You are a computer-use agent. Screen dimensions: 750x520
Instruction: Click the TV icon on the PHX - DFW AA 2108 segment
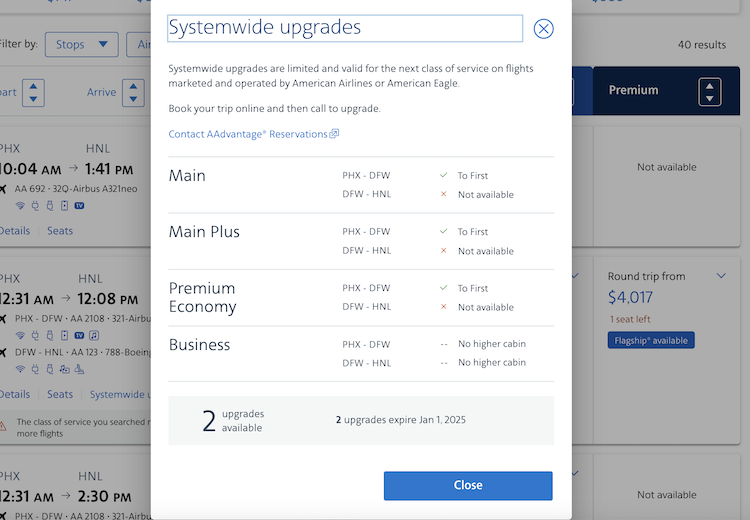pyautogui.click(x=79, y=335)
